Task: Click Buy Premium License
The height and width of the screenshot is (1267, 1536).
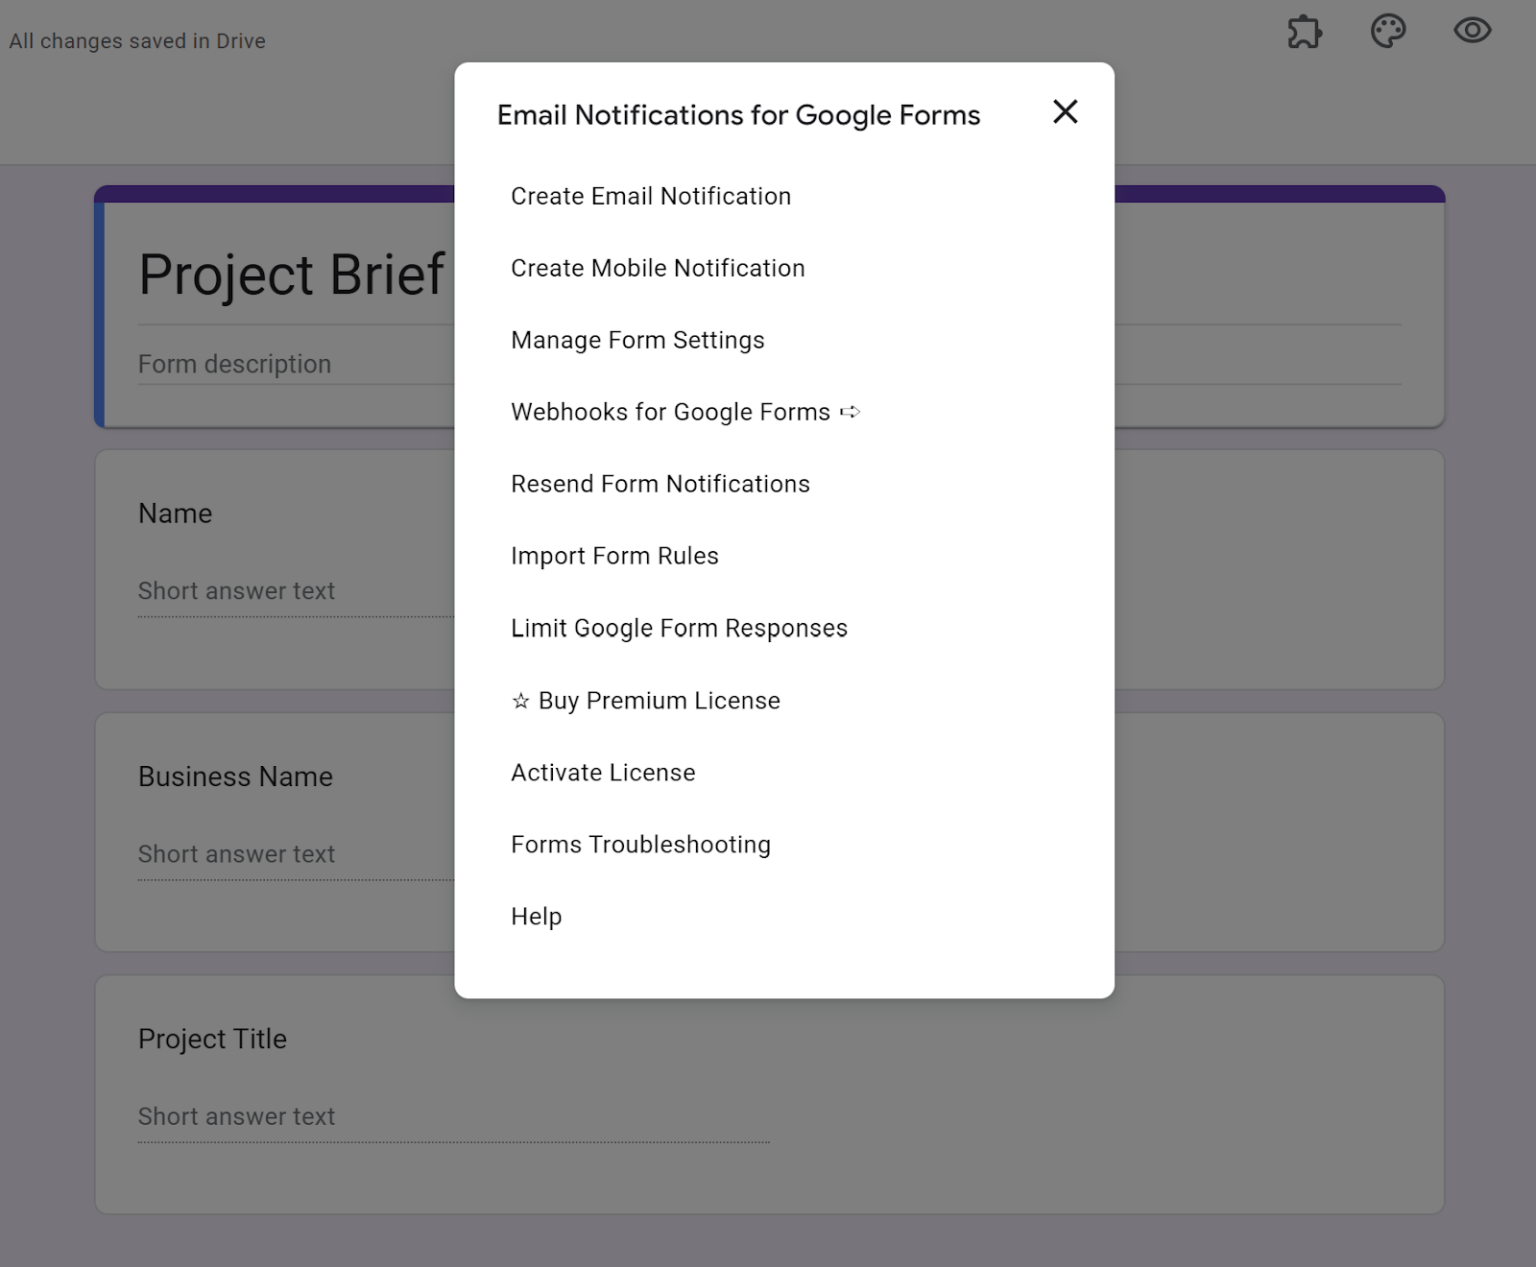Action: click(660, 701)
